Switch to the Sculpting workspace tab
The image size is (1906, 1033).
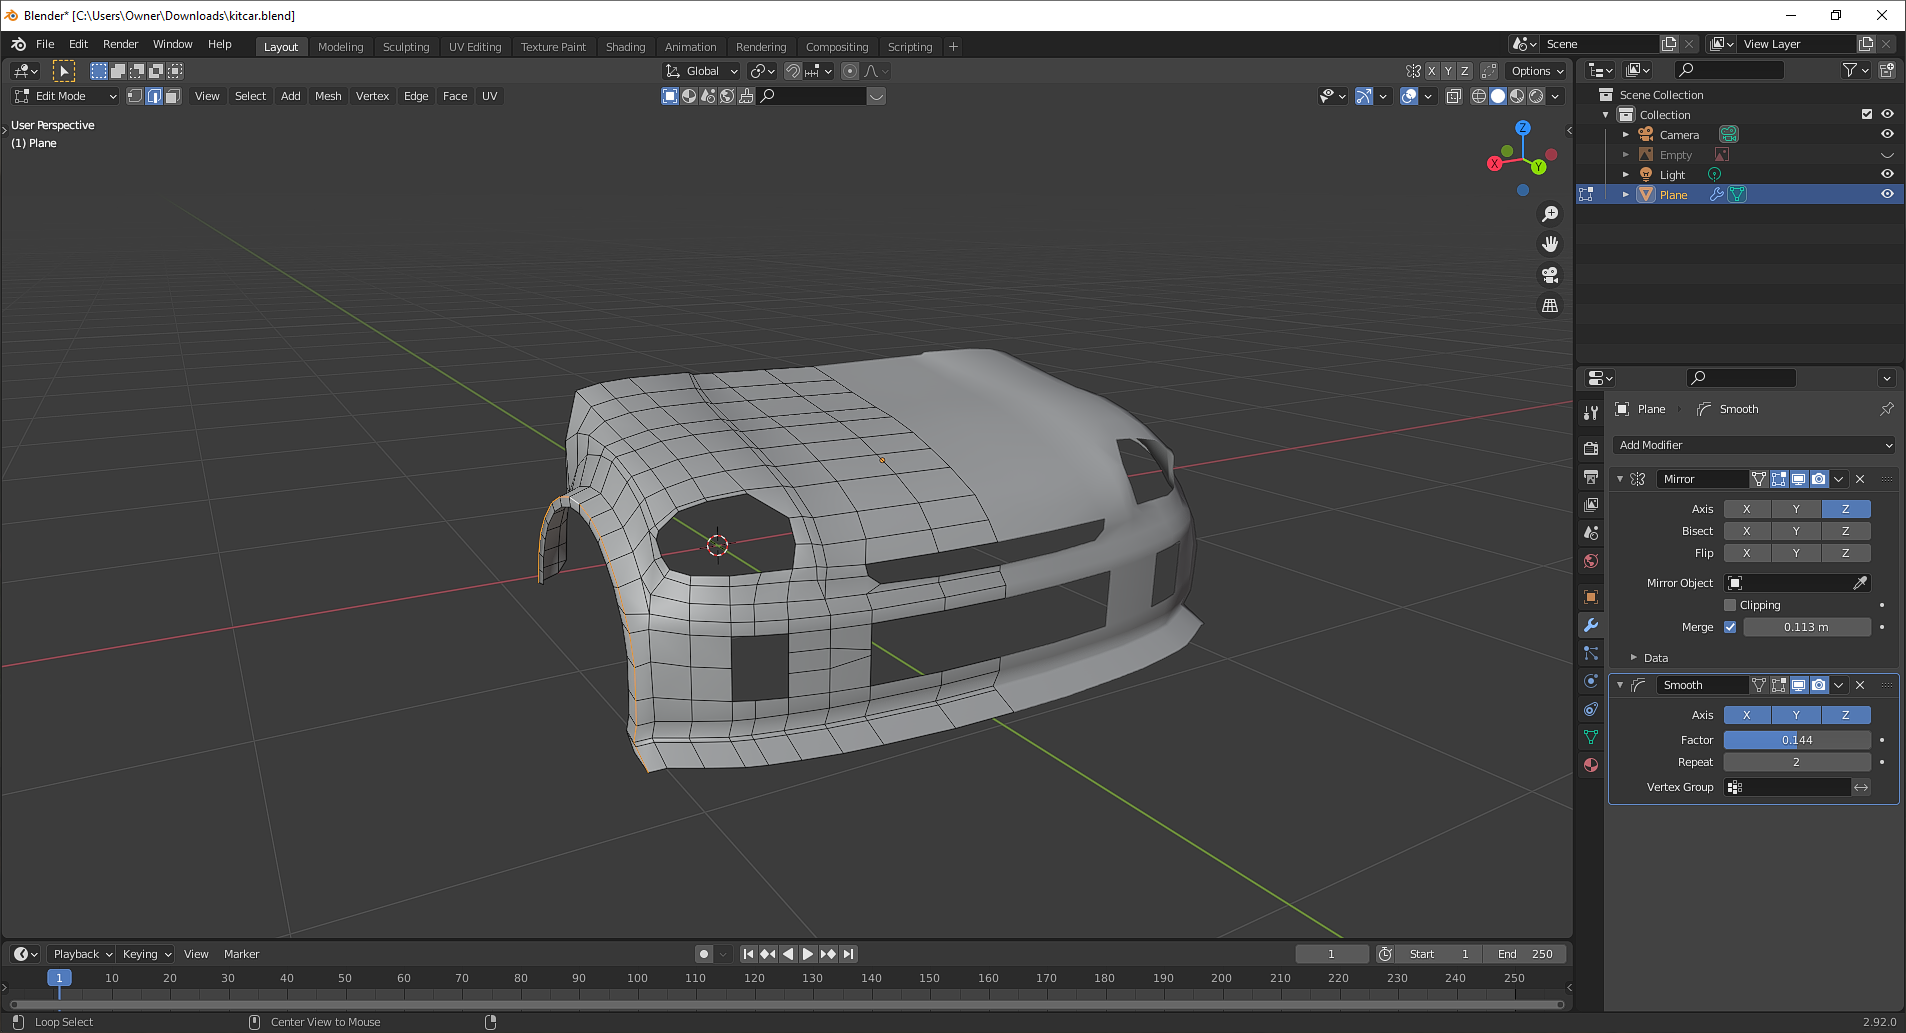[x=405, y=47]
